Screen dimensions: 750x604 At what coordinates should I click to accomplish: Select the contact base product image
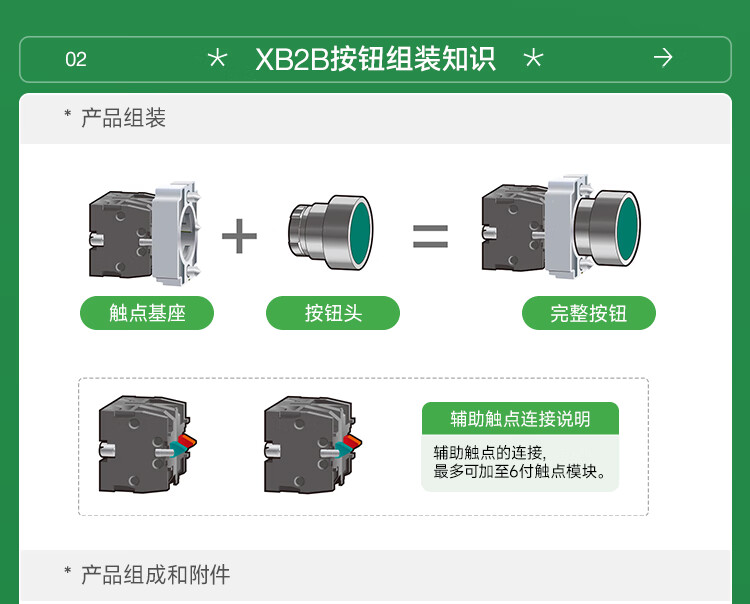pos(145,233)
